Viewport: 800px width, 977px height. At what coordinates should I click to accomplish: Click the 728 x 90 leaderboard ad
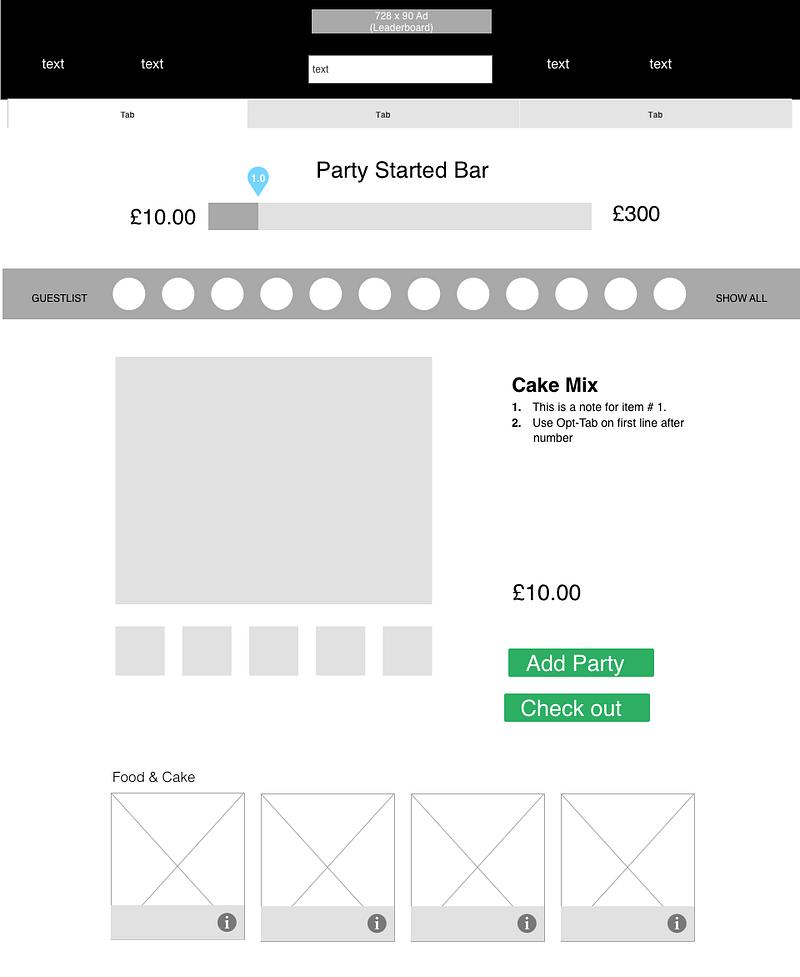(x=401, y=22)
